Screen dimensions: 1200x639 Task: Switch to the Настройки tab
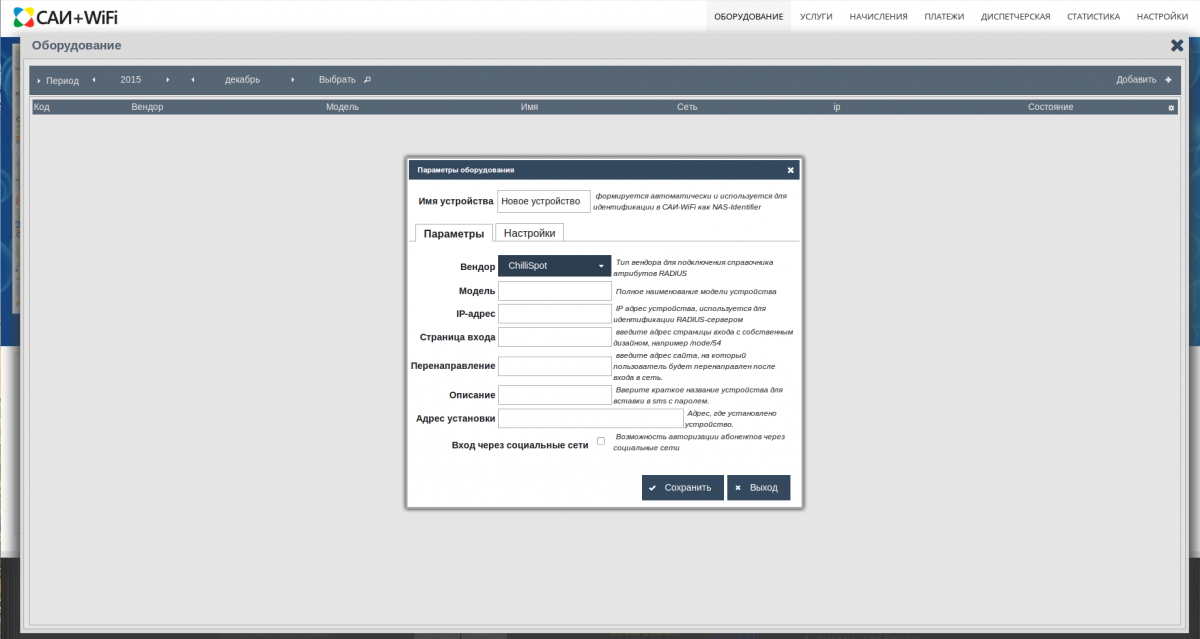[x=529, y=233]
